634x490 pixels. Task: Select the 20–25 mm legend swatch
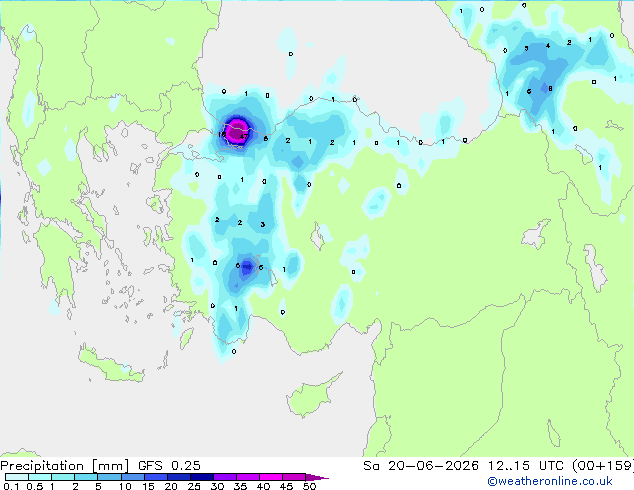click(178, 477)
